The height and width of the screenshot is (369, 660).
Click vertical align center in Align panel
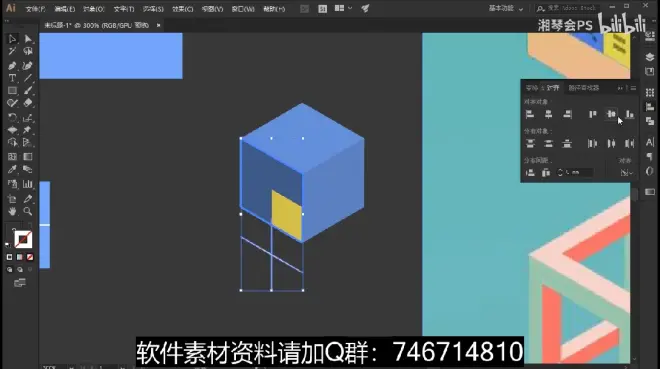611,114
